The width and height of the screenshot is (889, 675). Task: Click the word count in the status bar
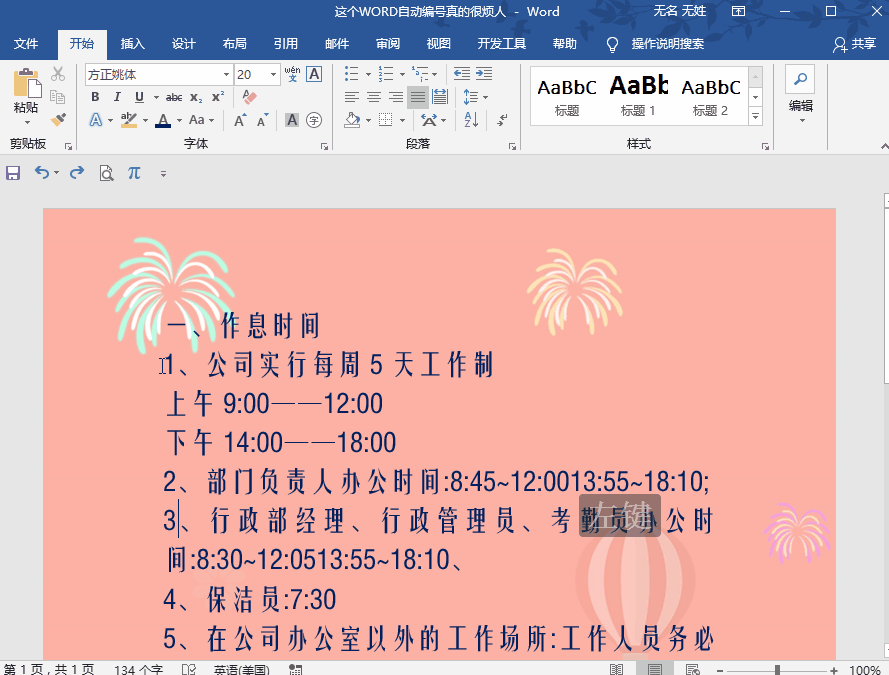pyautogui.click(x=137, y=670)
